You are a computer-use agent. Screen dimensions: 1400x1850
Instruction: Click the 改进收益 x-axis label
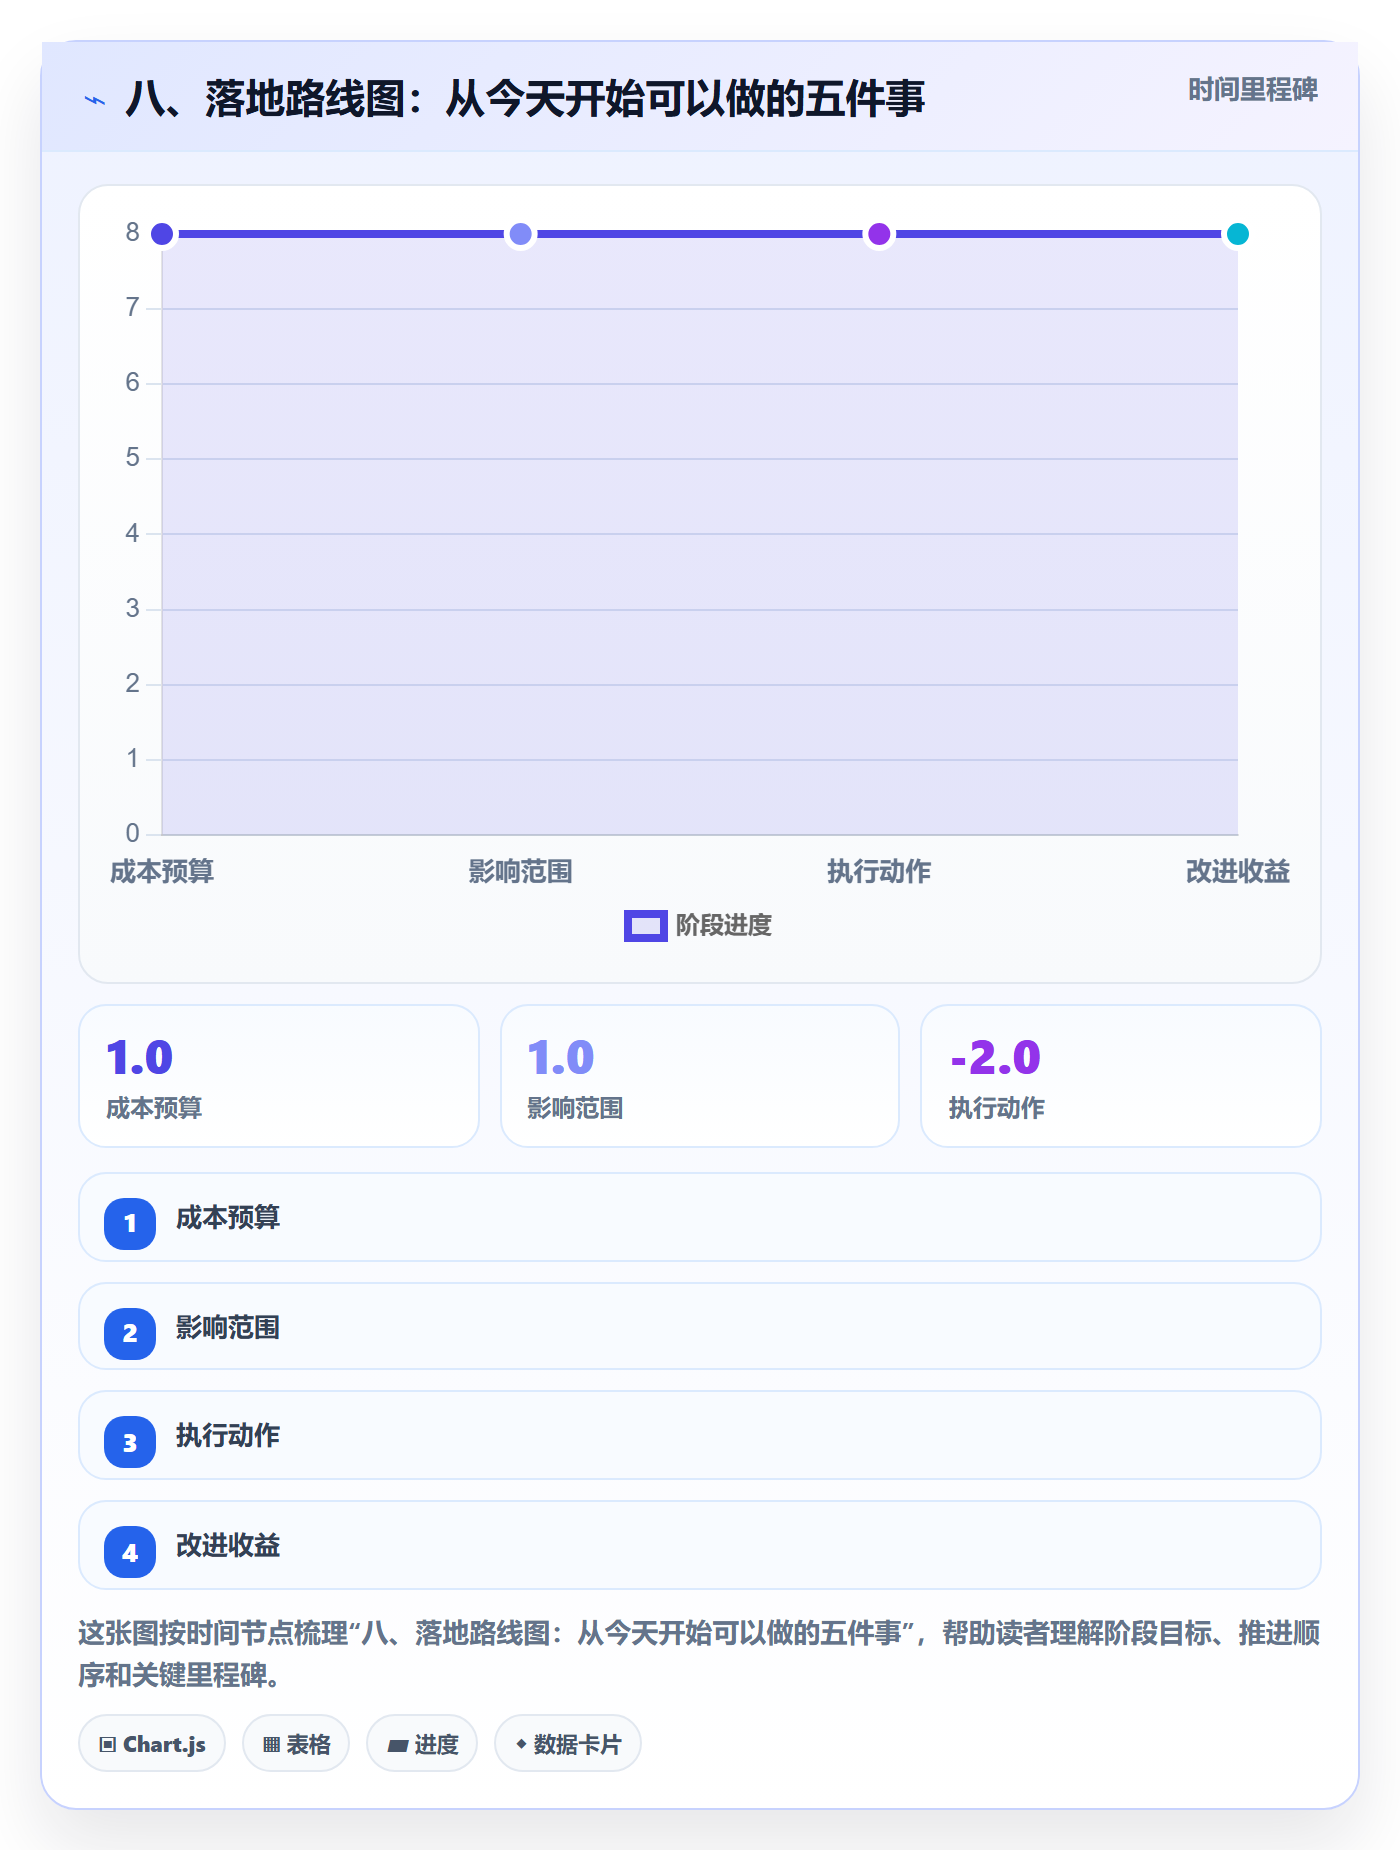[x=1238, y=871]
